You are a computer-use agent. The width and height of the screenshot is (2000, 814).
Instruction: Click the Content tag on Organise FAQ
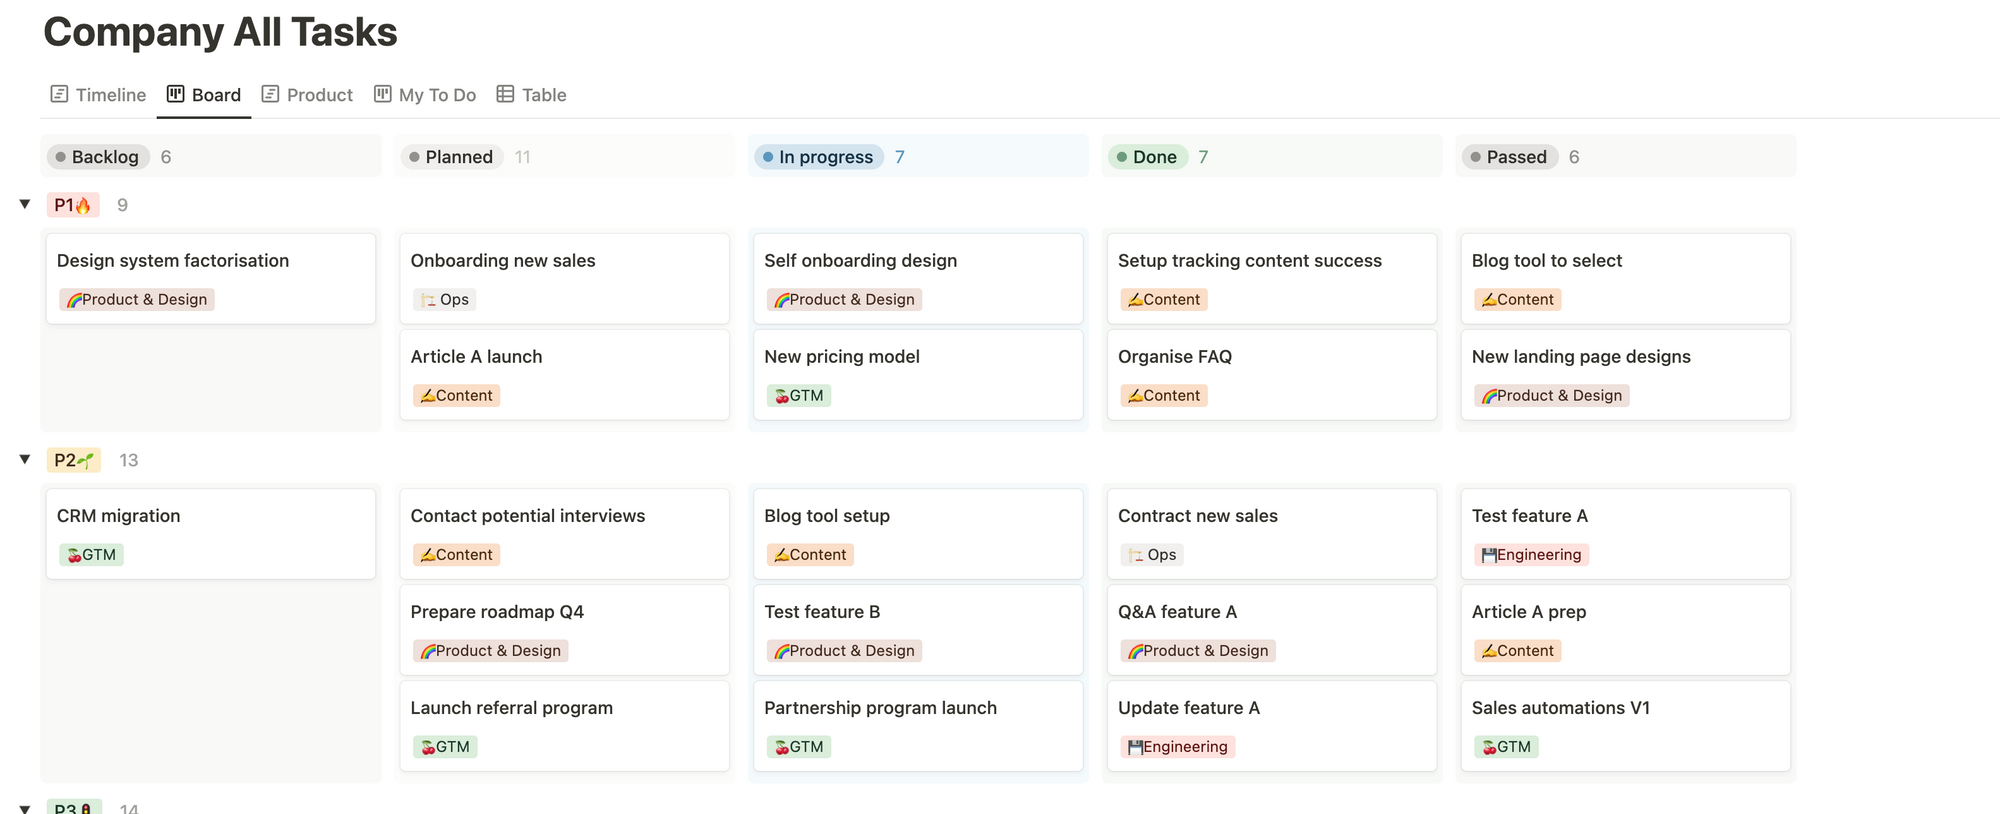pyautogui.click(x=1163, y=396)
